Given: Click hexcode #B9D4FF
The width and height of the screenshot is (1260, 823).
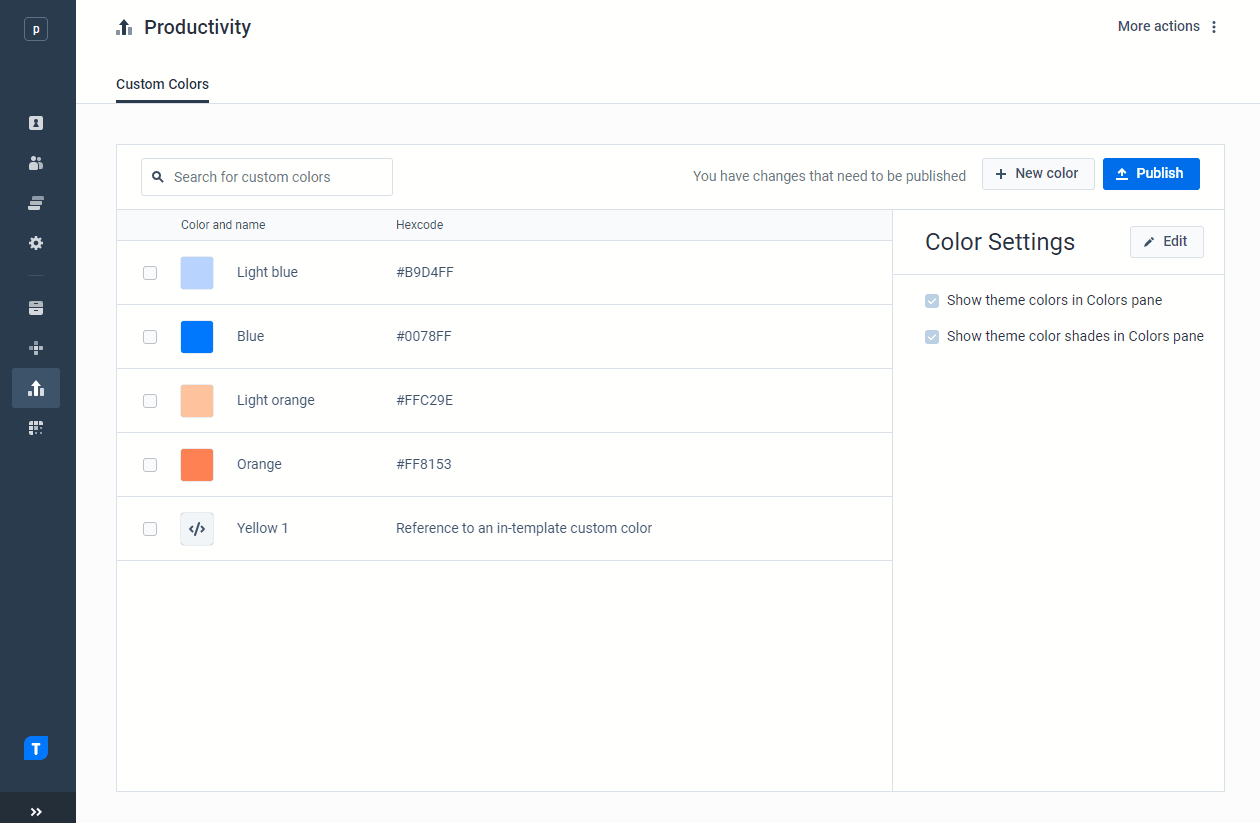Looking at the screenshot, I should (425, 273).
